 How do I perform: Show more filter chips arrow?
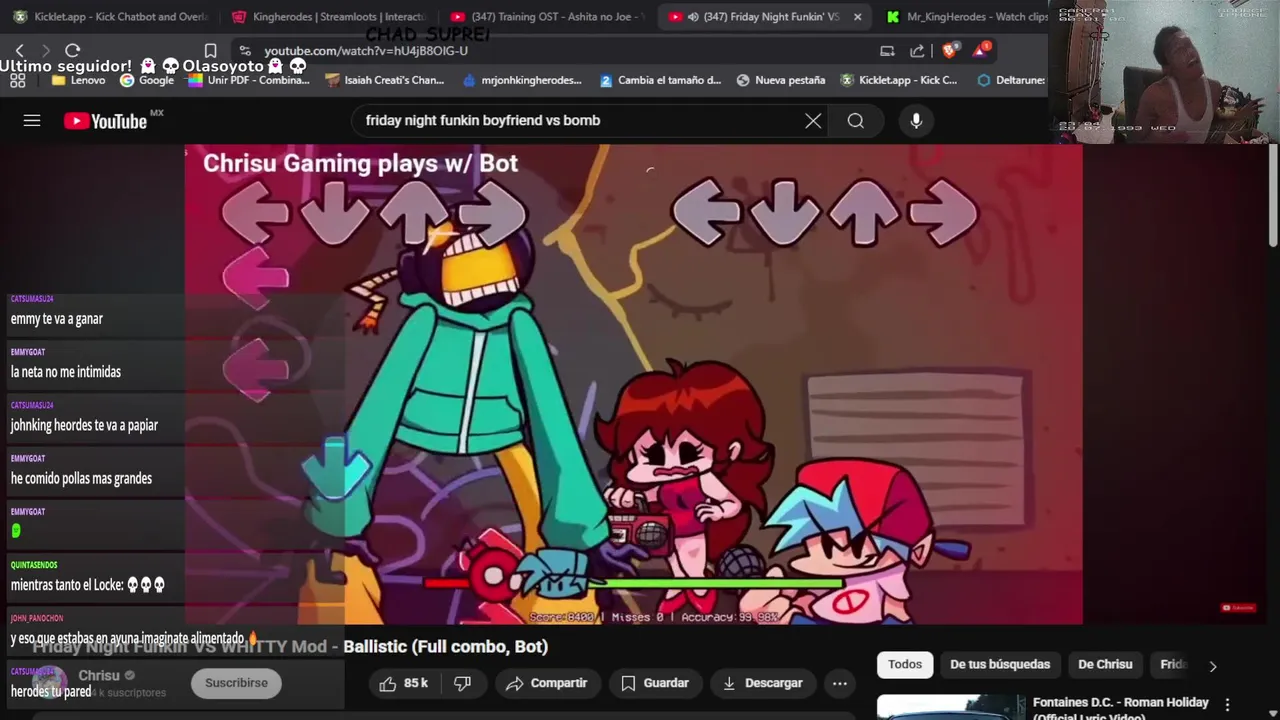click(1213, 666)
